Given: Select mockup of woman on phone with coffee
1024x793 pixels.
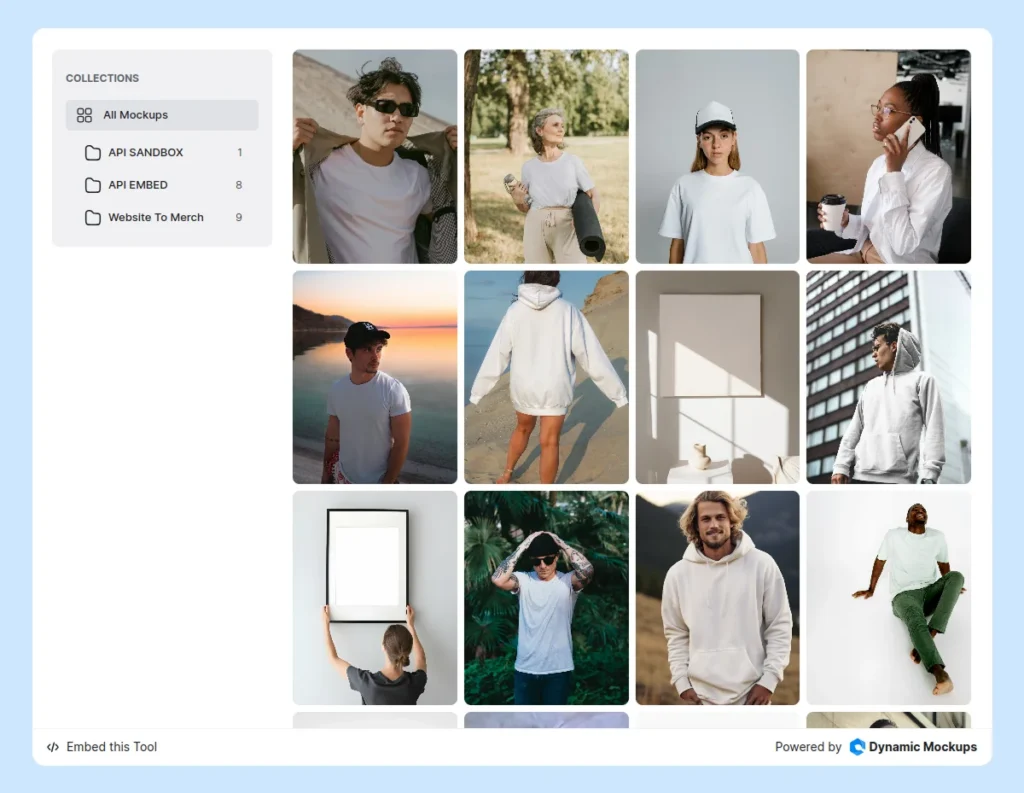Looking at the screenshot, I should [888, 157].
